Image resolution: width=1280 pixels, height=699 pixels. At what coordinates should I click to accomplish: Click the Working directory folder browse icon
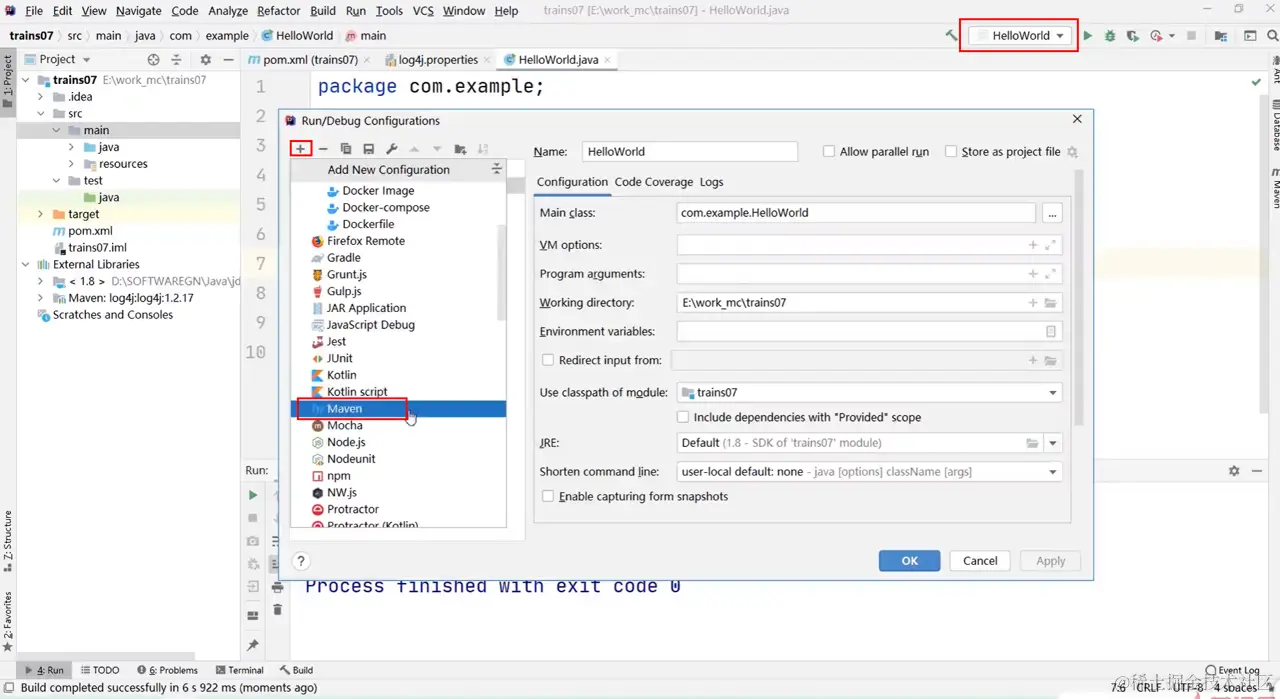point(1051,302)
